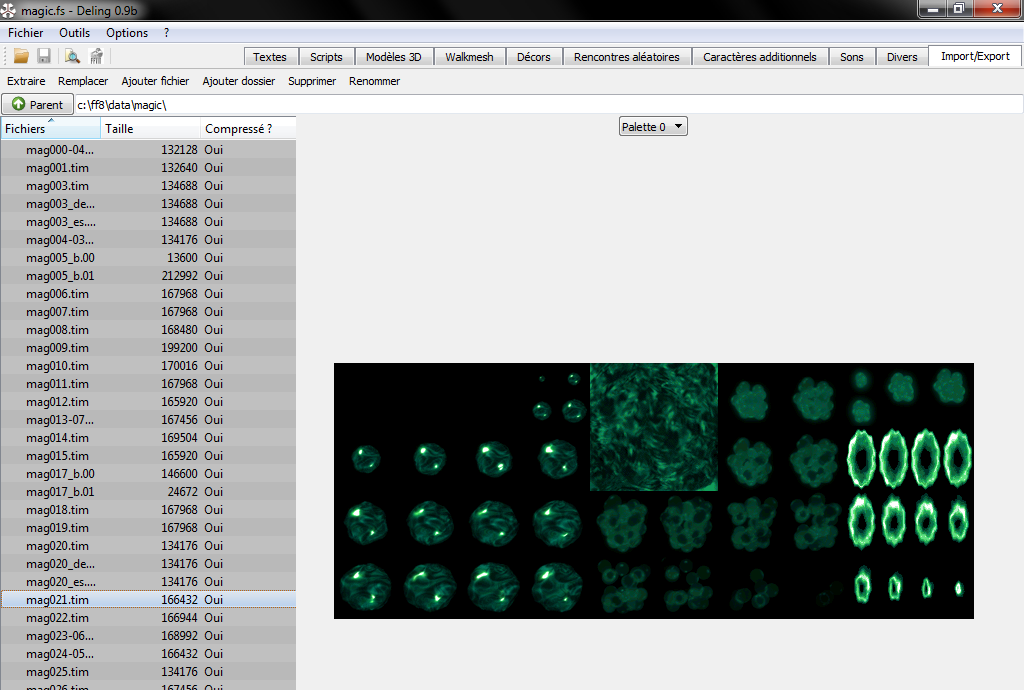
Task: Go up with the Parent button
Action: pos(37,104)
